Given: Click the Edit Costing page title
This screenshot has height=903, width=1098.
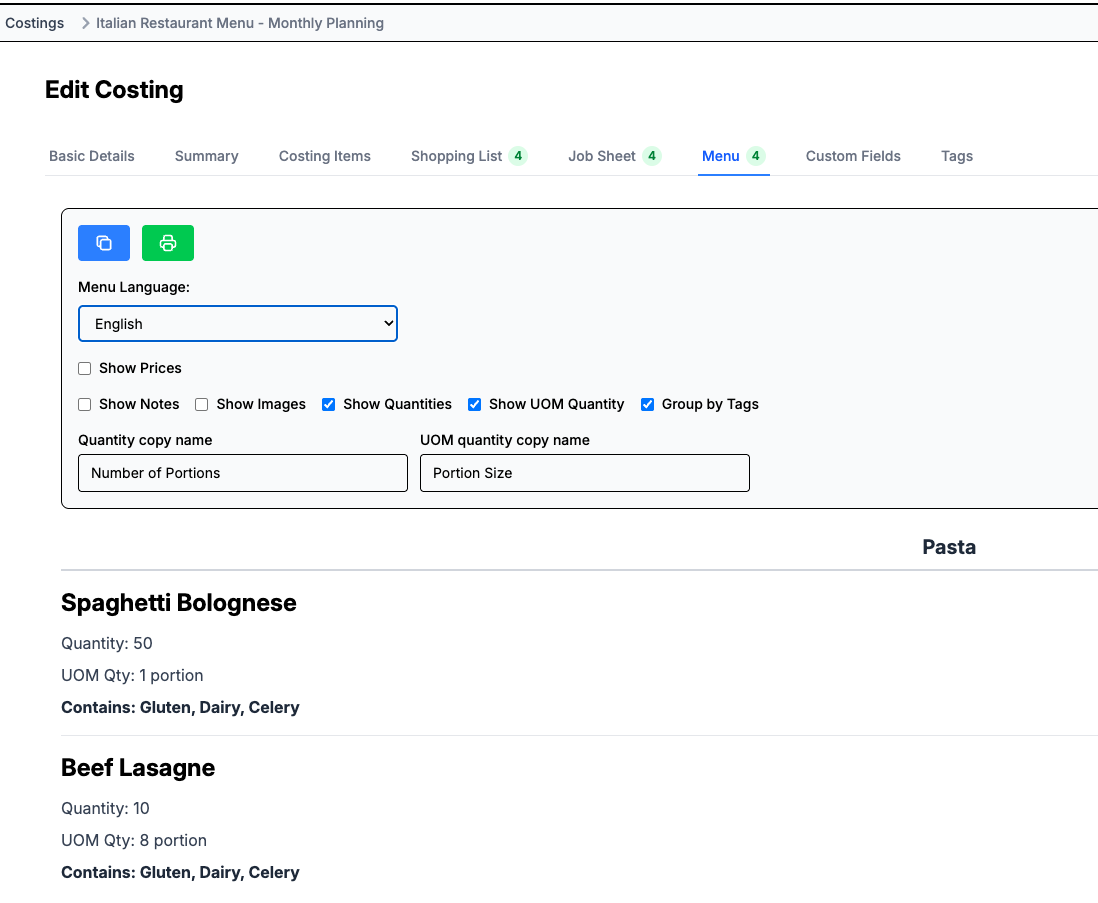Looking at the screenshot, I should 114,90.
